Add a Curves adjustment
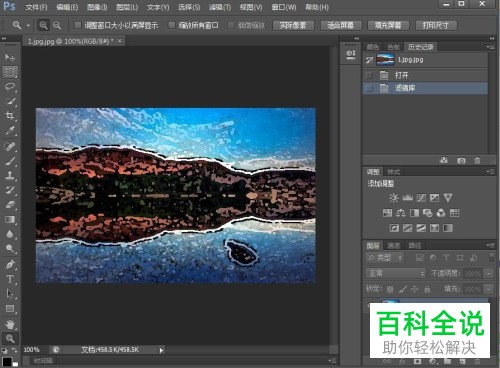500x368 pixels. 421,198
